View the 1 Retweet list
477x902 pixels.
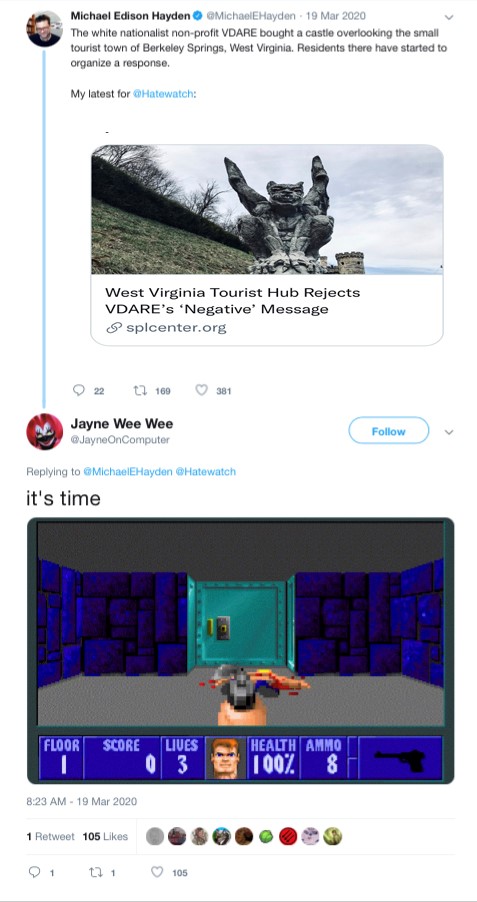pyautogui.click(x=51, y=836)
